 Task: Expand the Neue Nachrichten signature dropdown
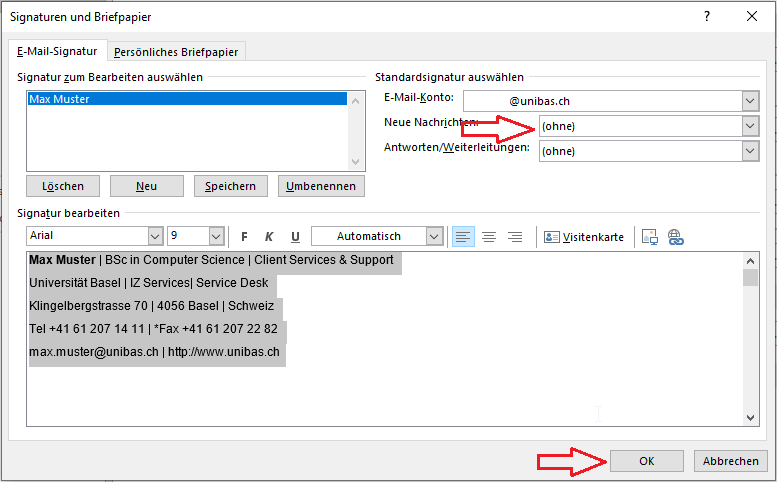pyautogui.click(x=750, y=126)
